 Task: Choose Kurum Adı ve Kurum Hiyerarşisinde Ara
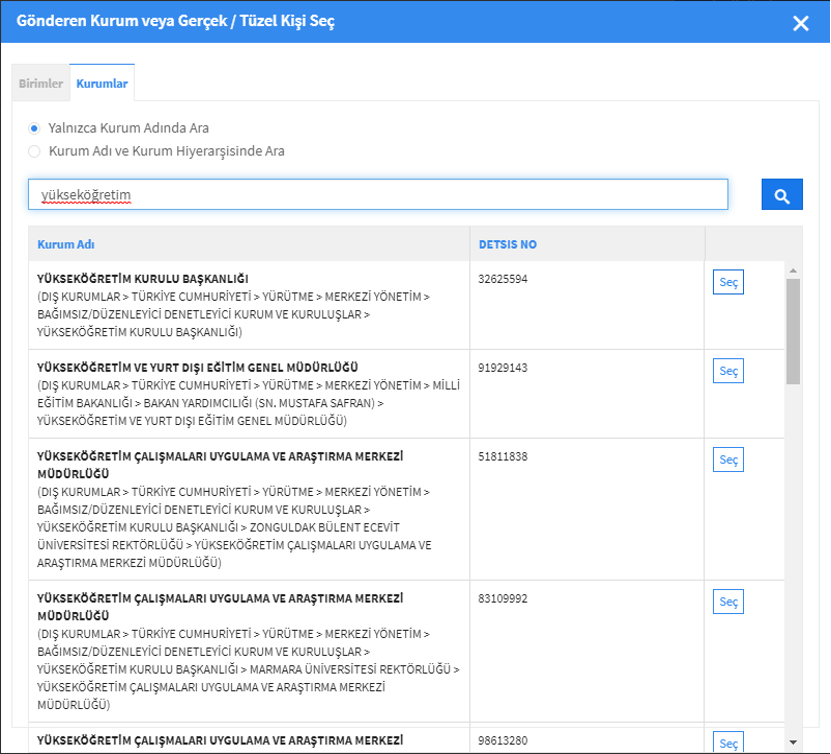pyautogui.click(x=34, y=152)
